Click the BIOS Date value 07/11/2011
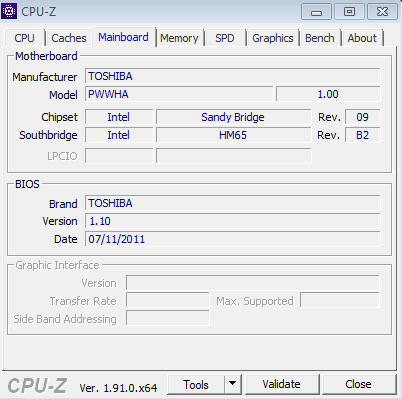 (233, 239)
